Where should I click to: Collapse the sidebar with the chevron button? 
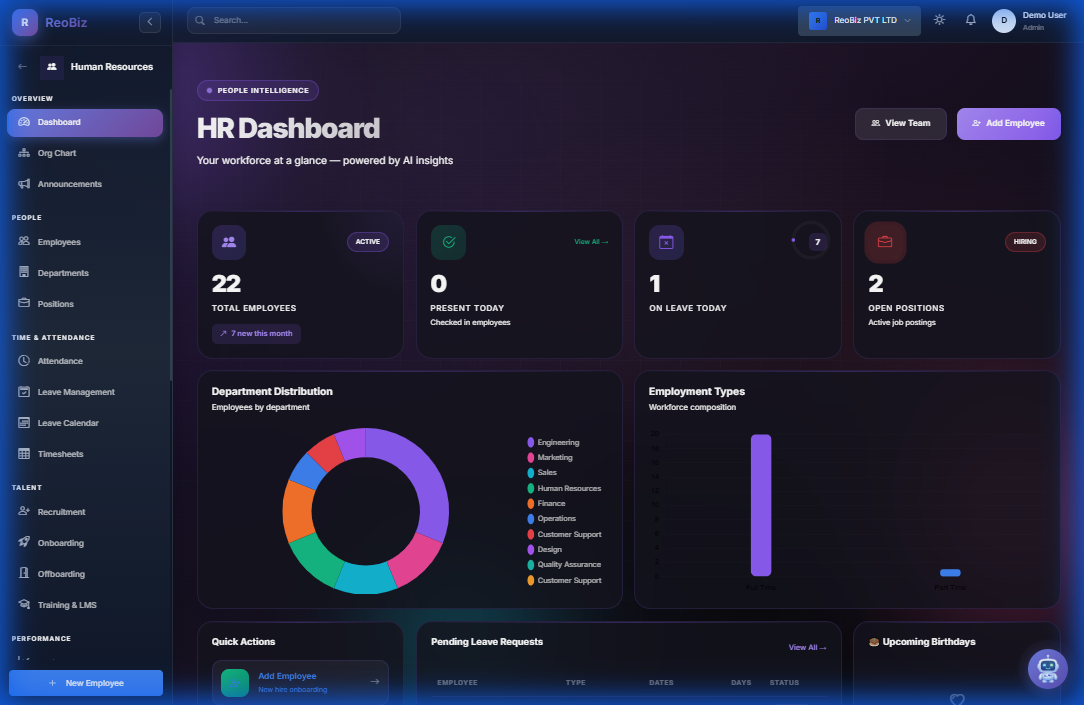149,21
